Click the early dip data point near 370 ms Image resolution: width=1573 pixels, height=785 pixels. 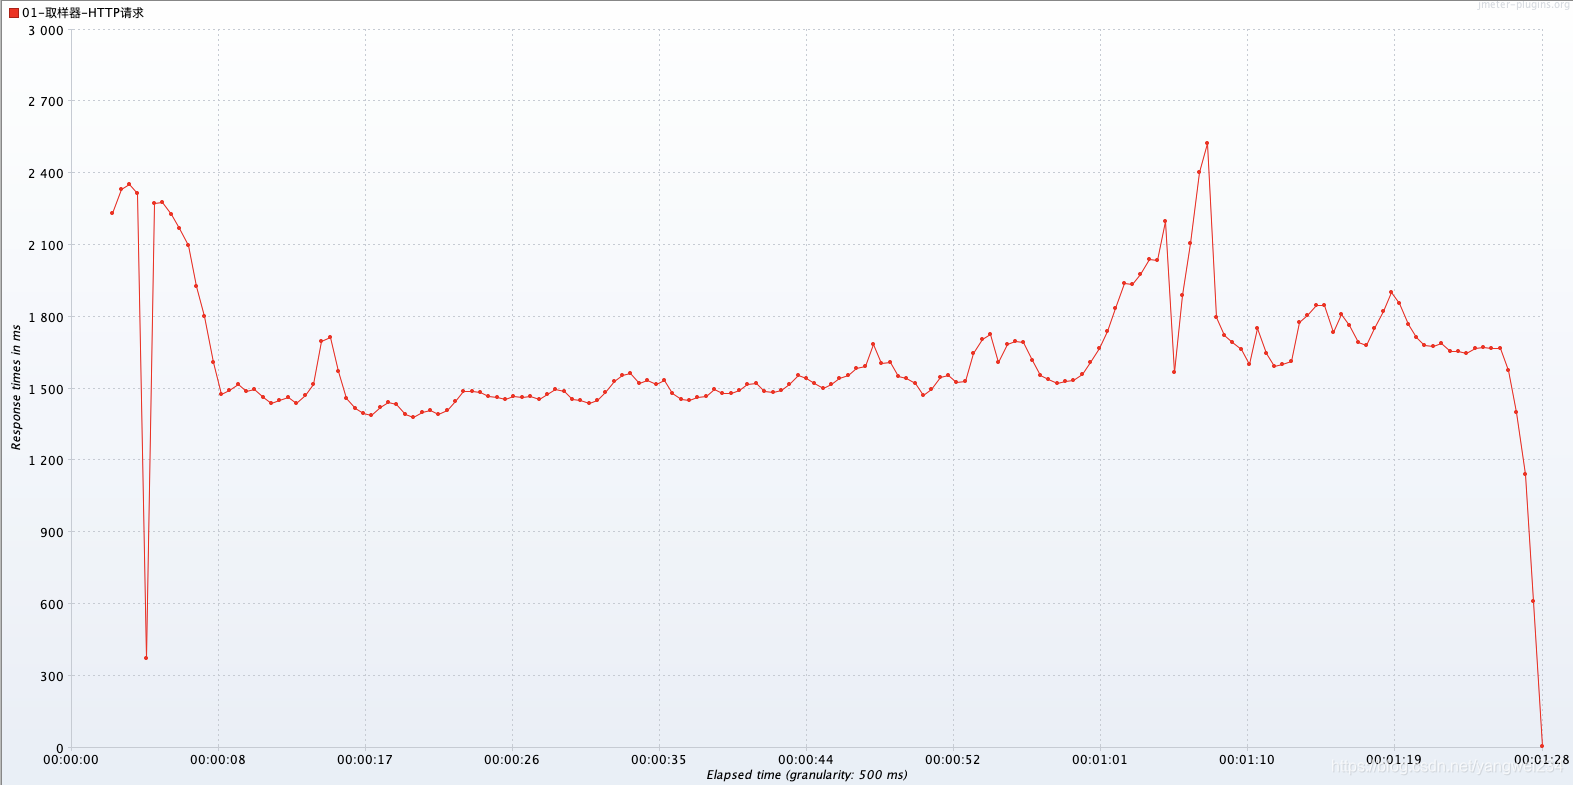[x=146, y=658]
